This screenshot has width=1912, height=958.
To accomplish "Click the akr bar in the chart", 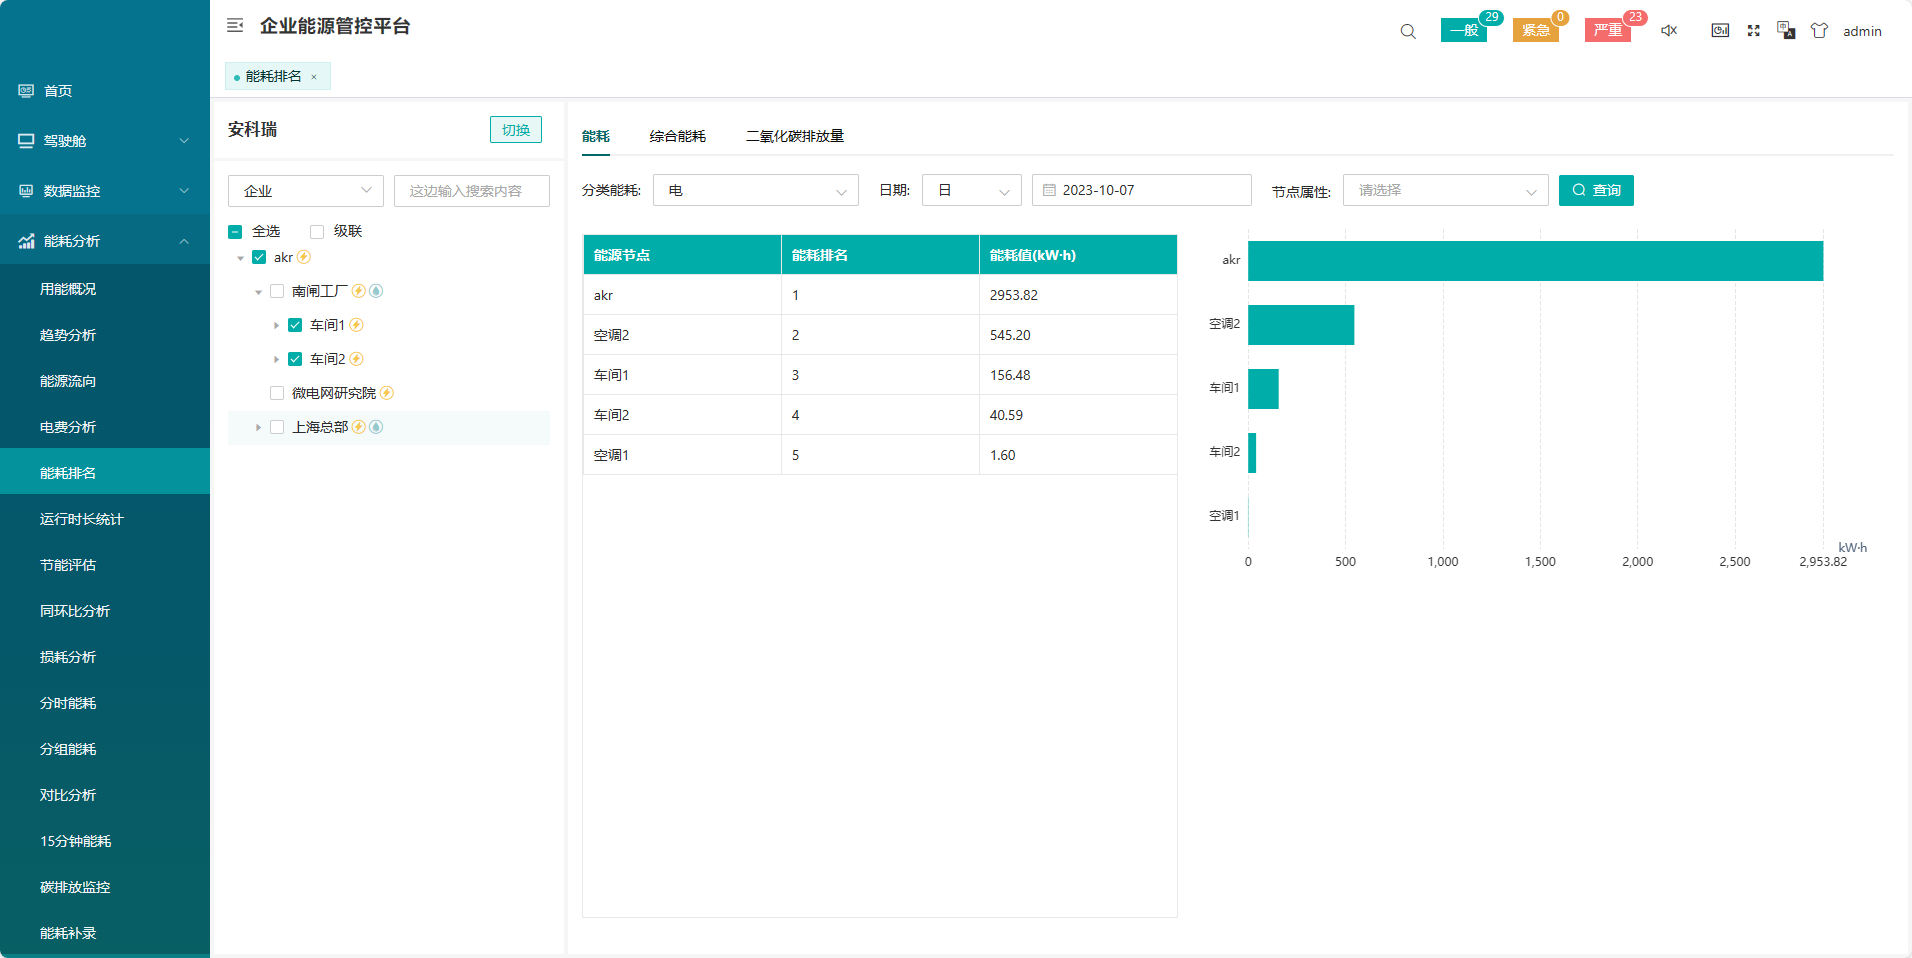I will tap(1534, 261).
